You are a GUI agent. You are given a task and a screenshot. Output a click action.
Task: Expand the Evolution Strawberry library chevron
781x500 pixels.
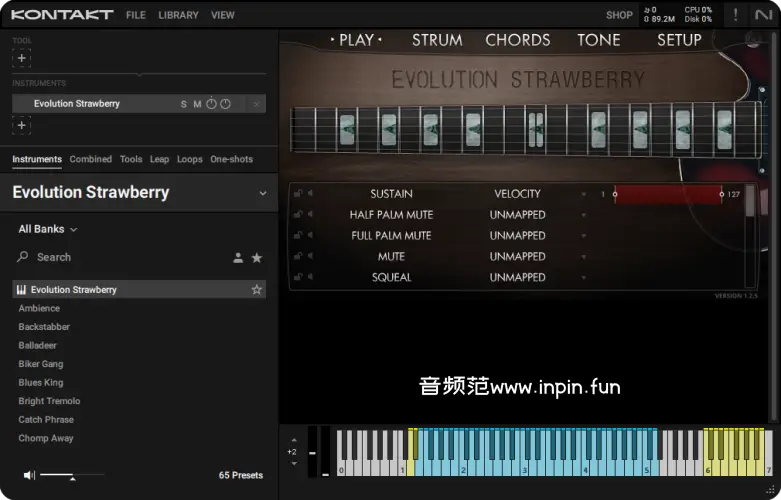pos(263,193)
